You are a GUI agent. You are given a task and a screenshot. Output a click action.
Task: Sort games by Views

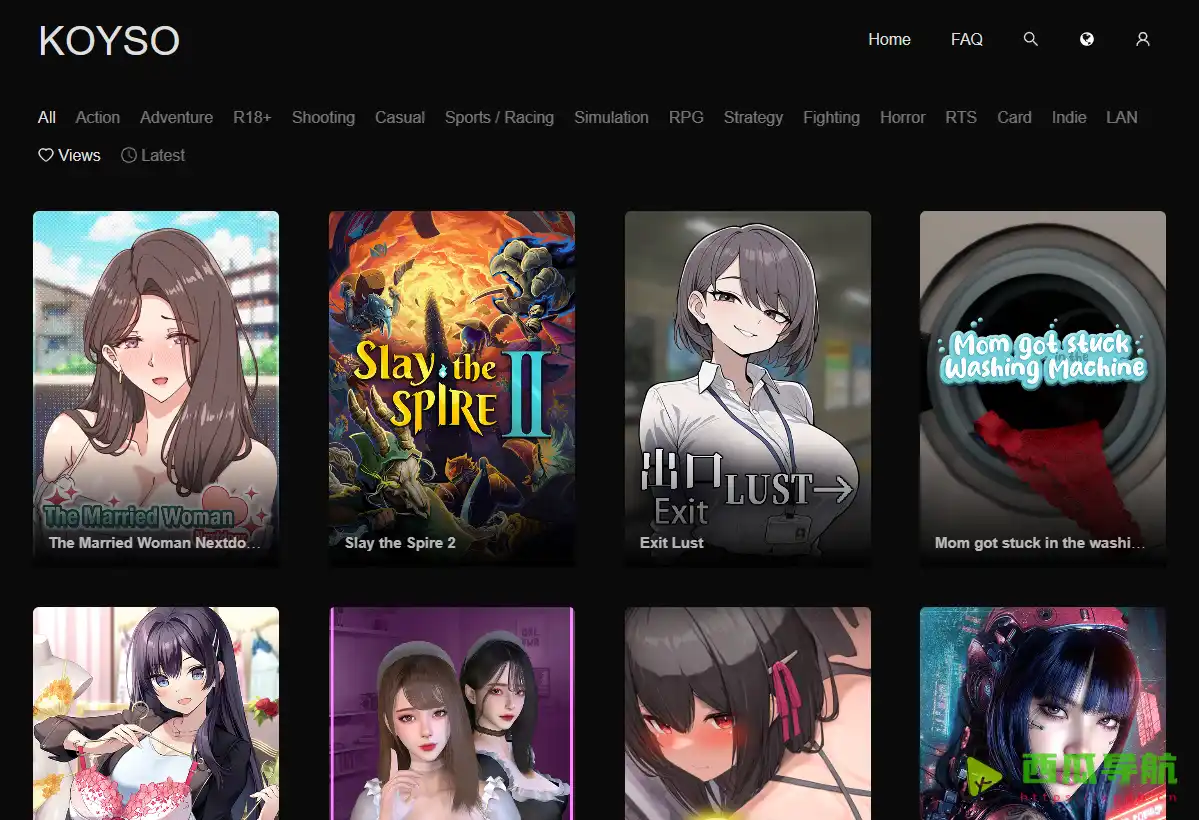pyautogui.click(x=79, y=155)
